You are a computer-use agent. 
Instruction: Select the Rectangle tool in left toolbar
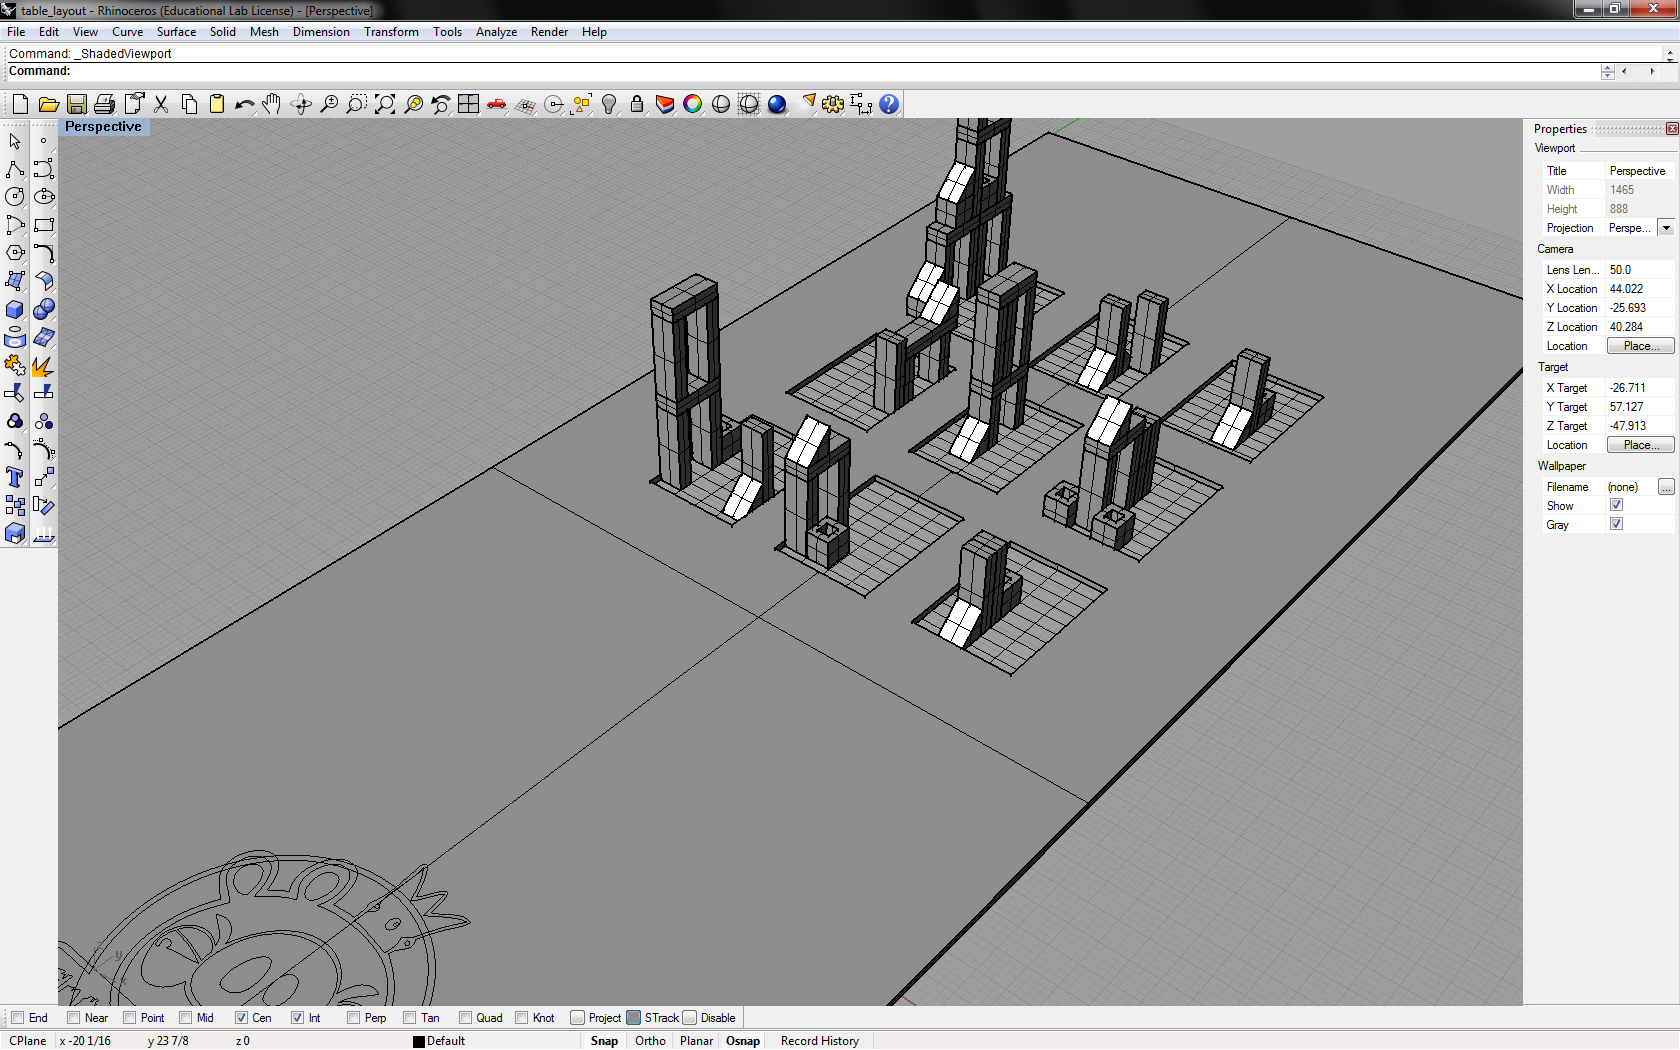(44, 225)
